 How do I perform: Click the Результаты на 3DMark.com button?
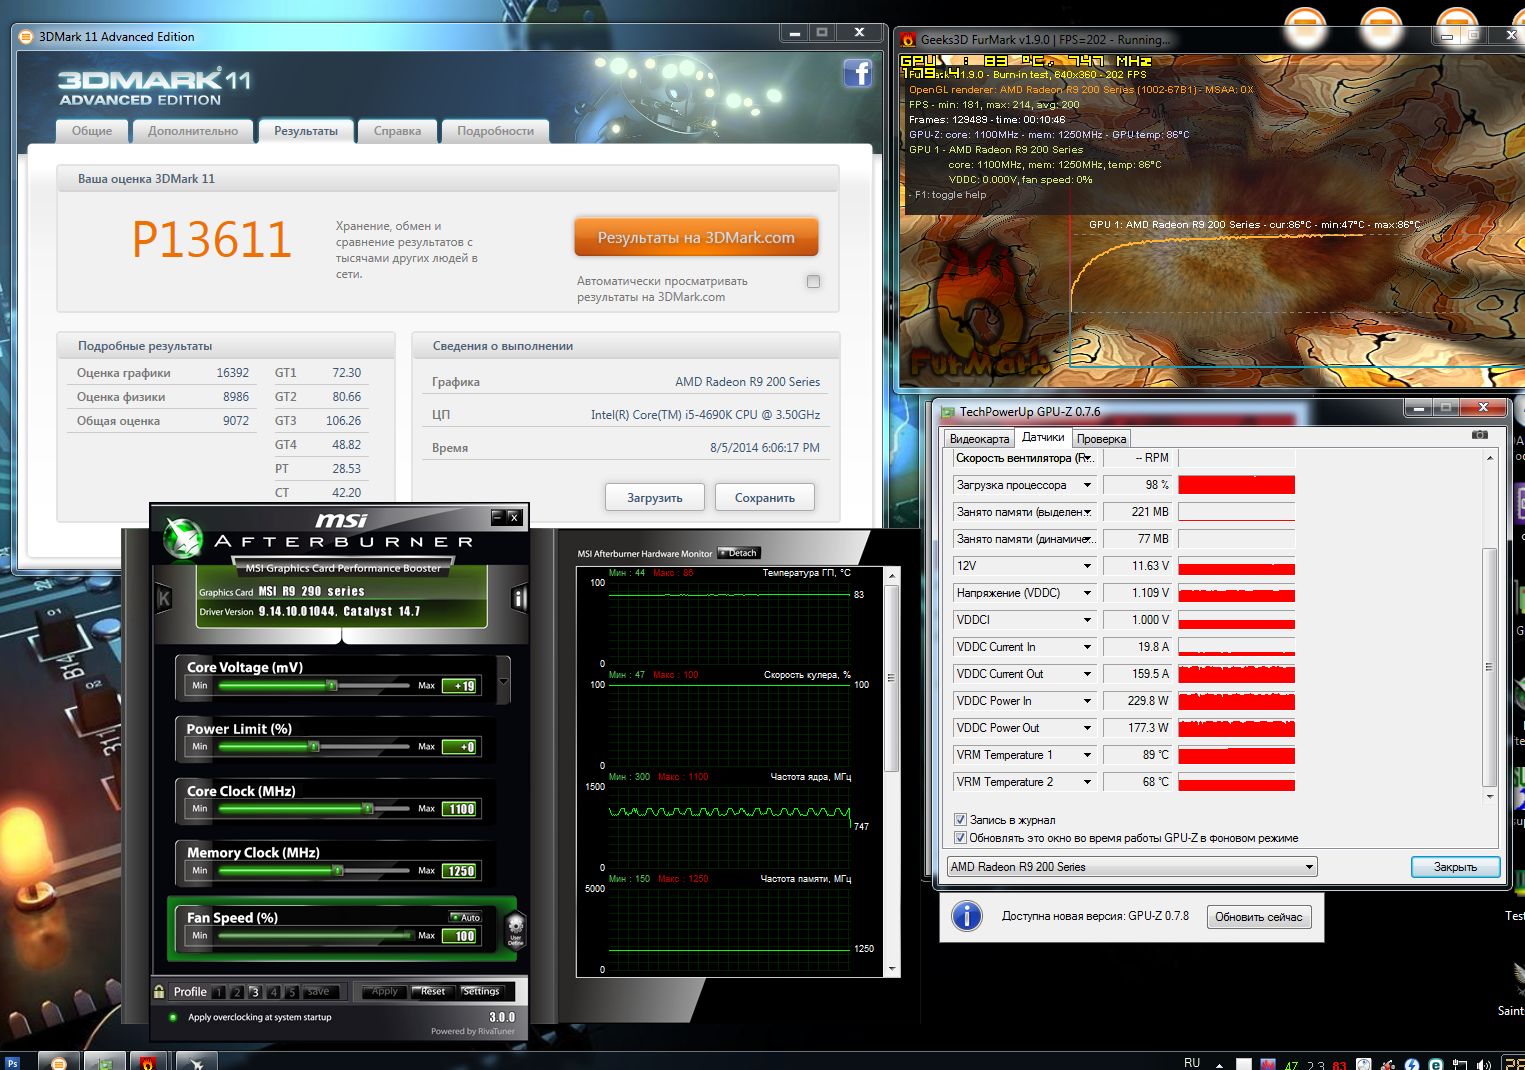[696, 238]
